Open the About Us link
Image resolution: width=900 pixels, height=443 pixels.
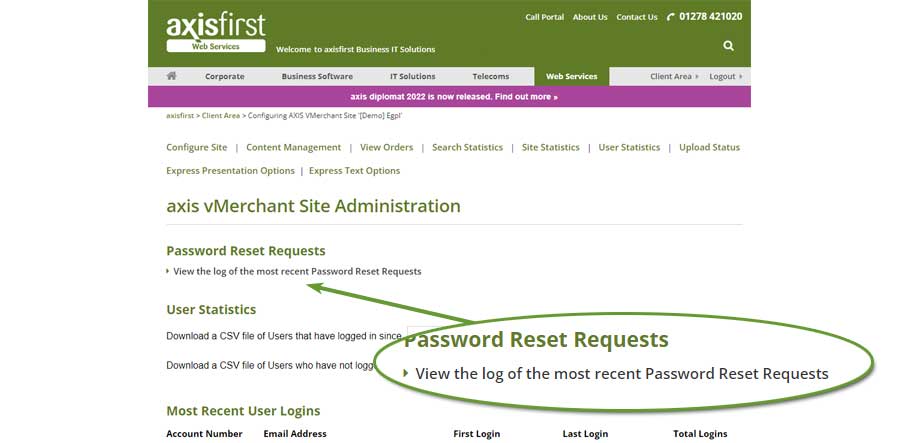[x=589, y=17]
